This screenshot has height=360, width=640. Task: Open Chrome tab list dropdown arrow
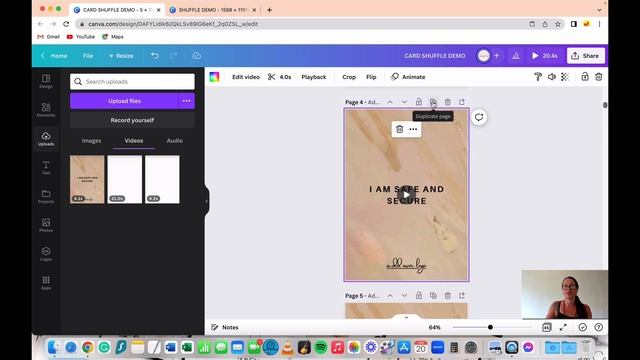599,10
